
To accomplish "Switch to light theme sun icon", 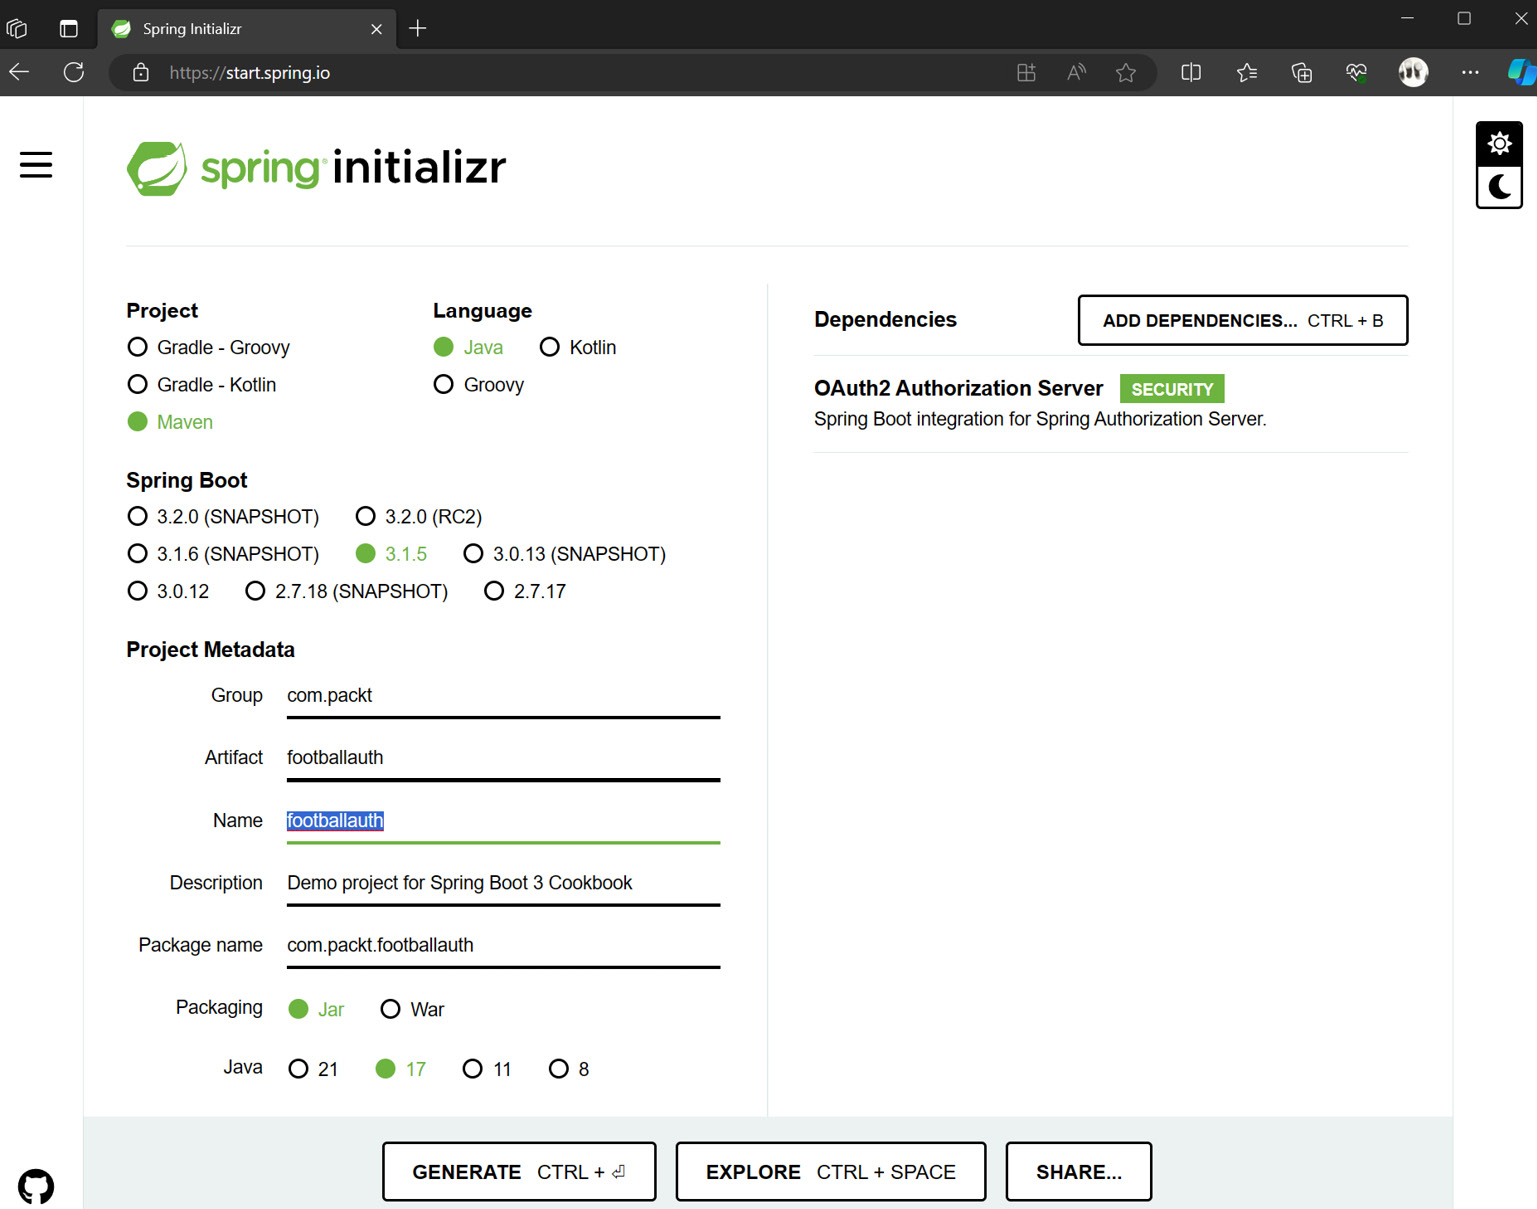I will point(1499,144).
